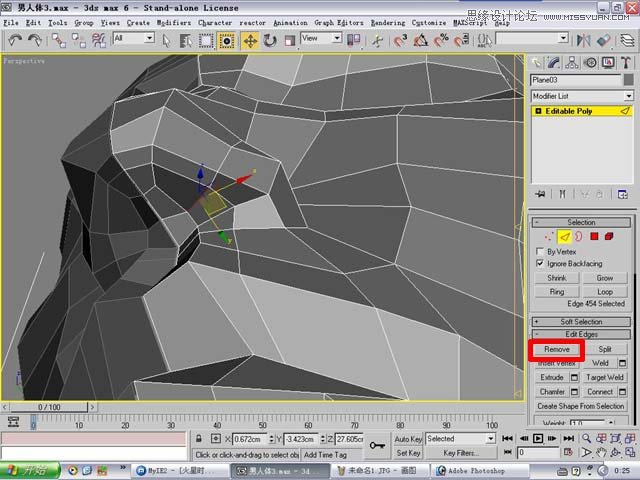Select Element sub-object level
The width and height of the screenshot is (640, 480).
[x=609, y=236]
